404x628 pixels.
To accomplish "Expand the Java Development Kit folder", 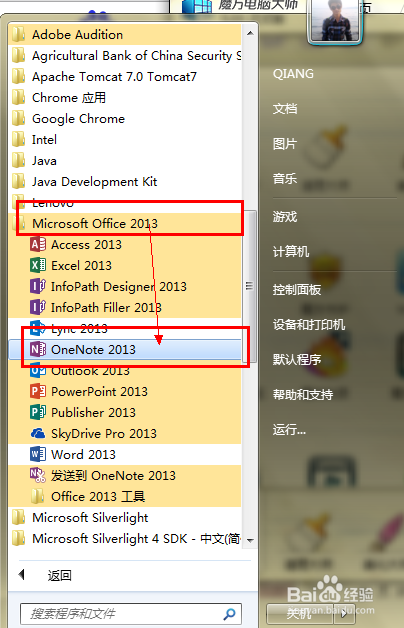I will pos(125,182).
